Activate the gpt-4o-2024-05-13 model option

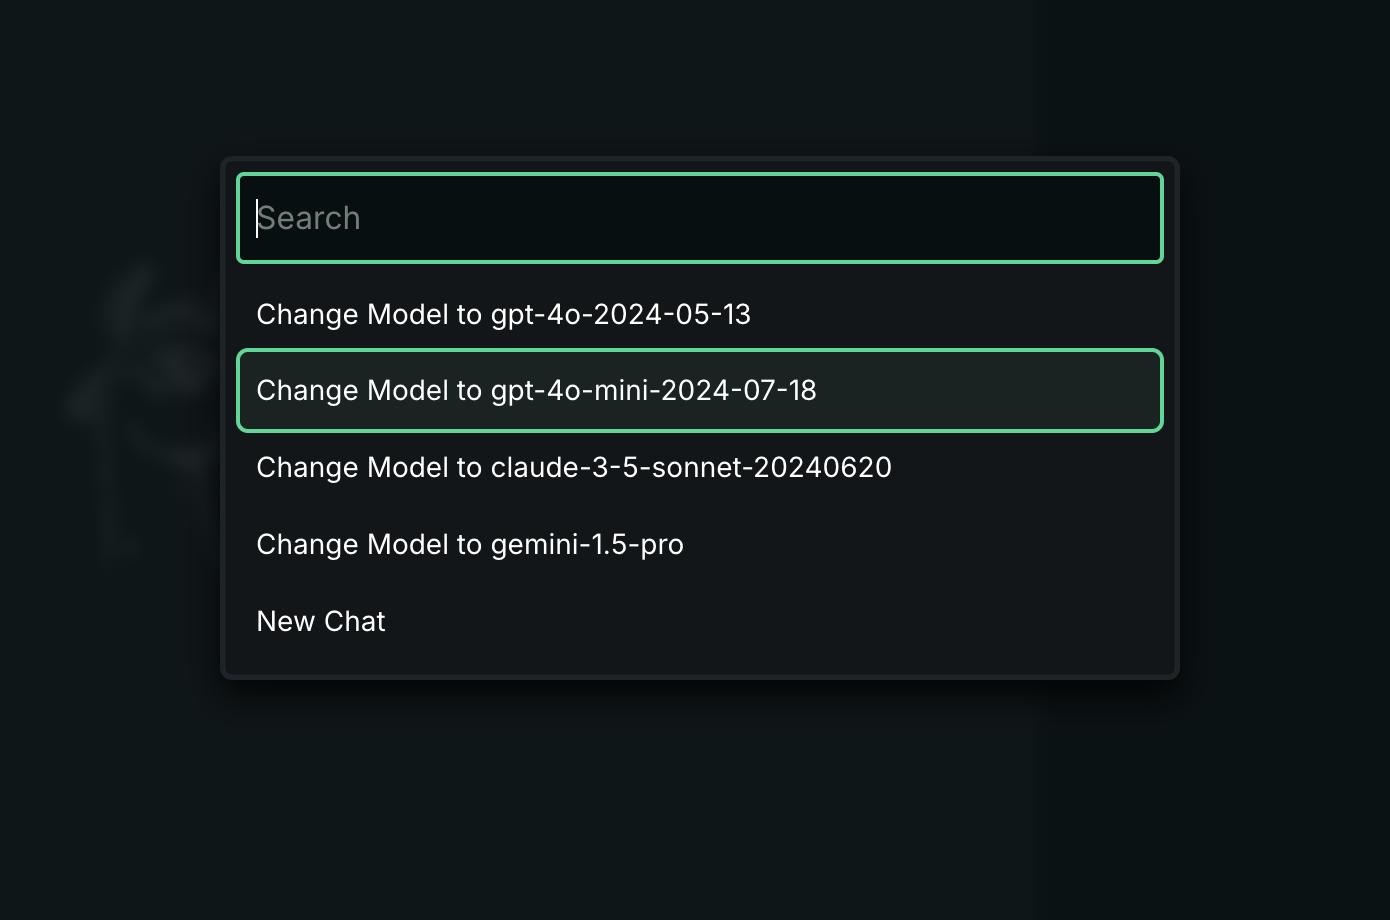[503, 314]
